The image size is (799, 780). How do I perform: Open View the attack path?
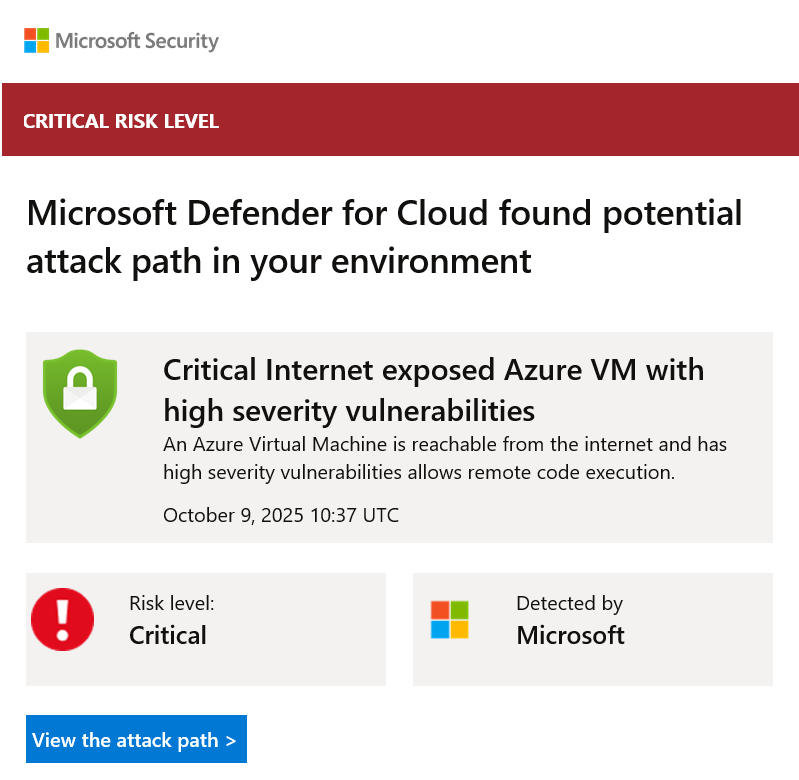click(137, 739)
